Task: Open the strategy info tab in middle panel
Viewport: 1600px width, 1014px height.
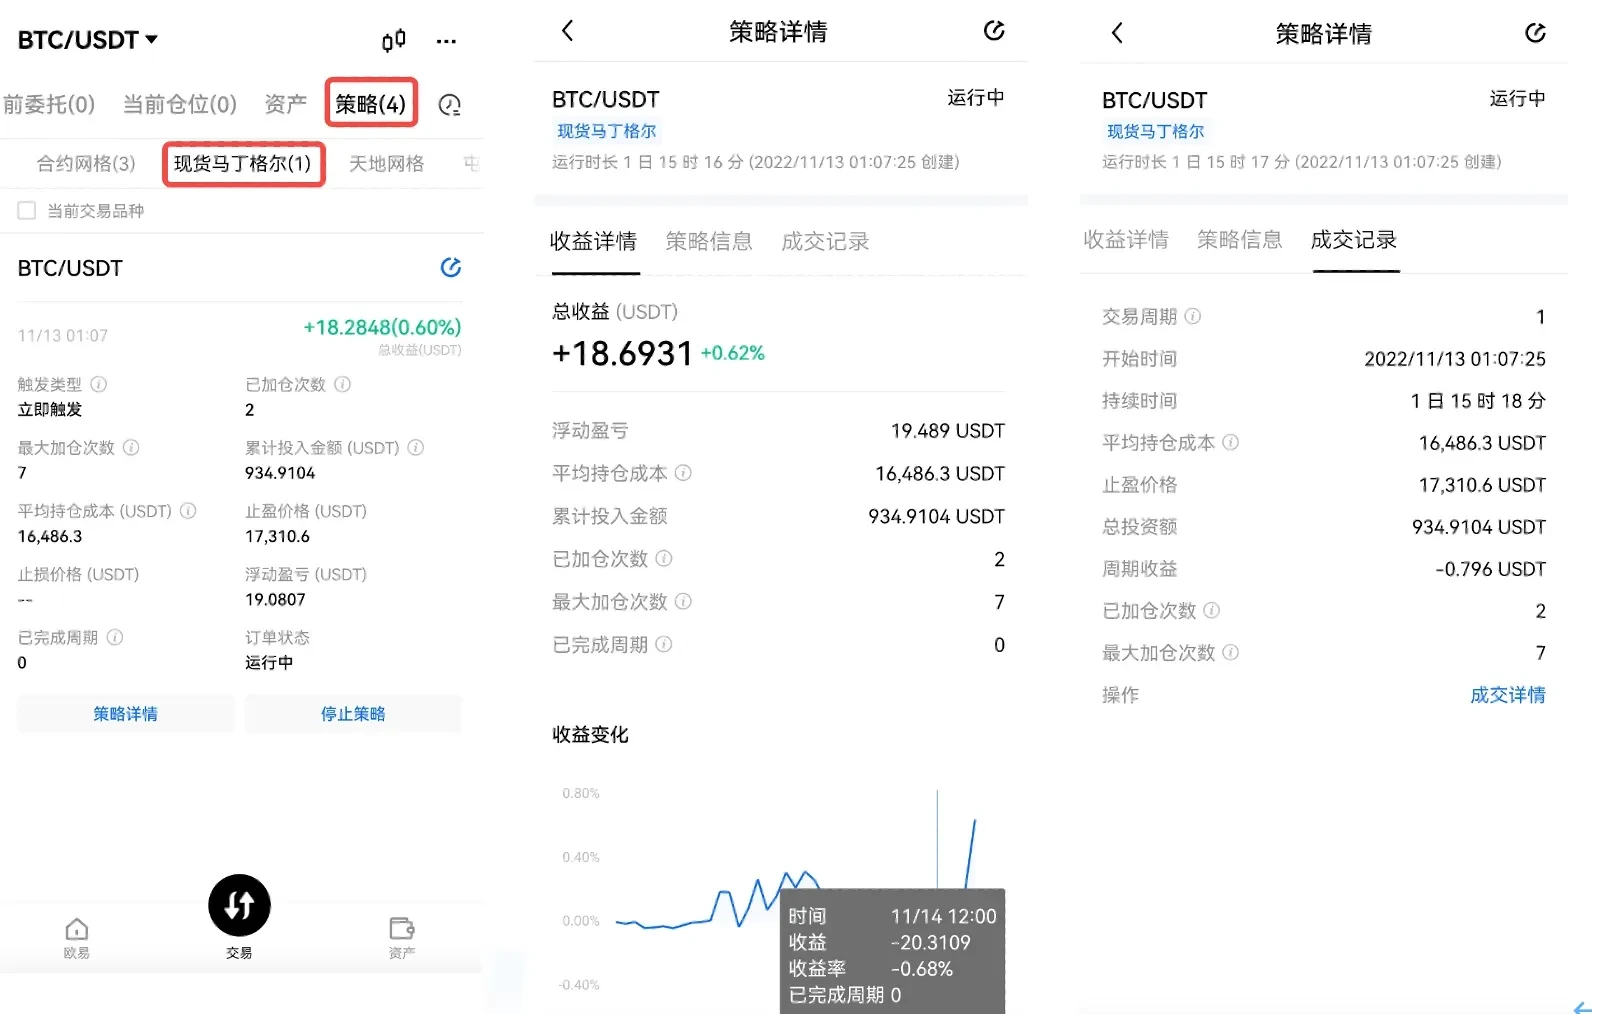Action: pos(708,241)
